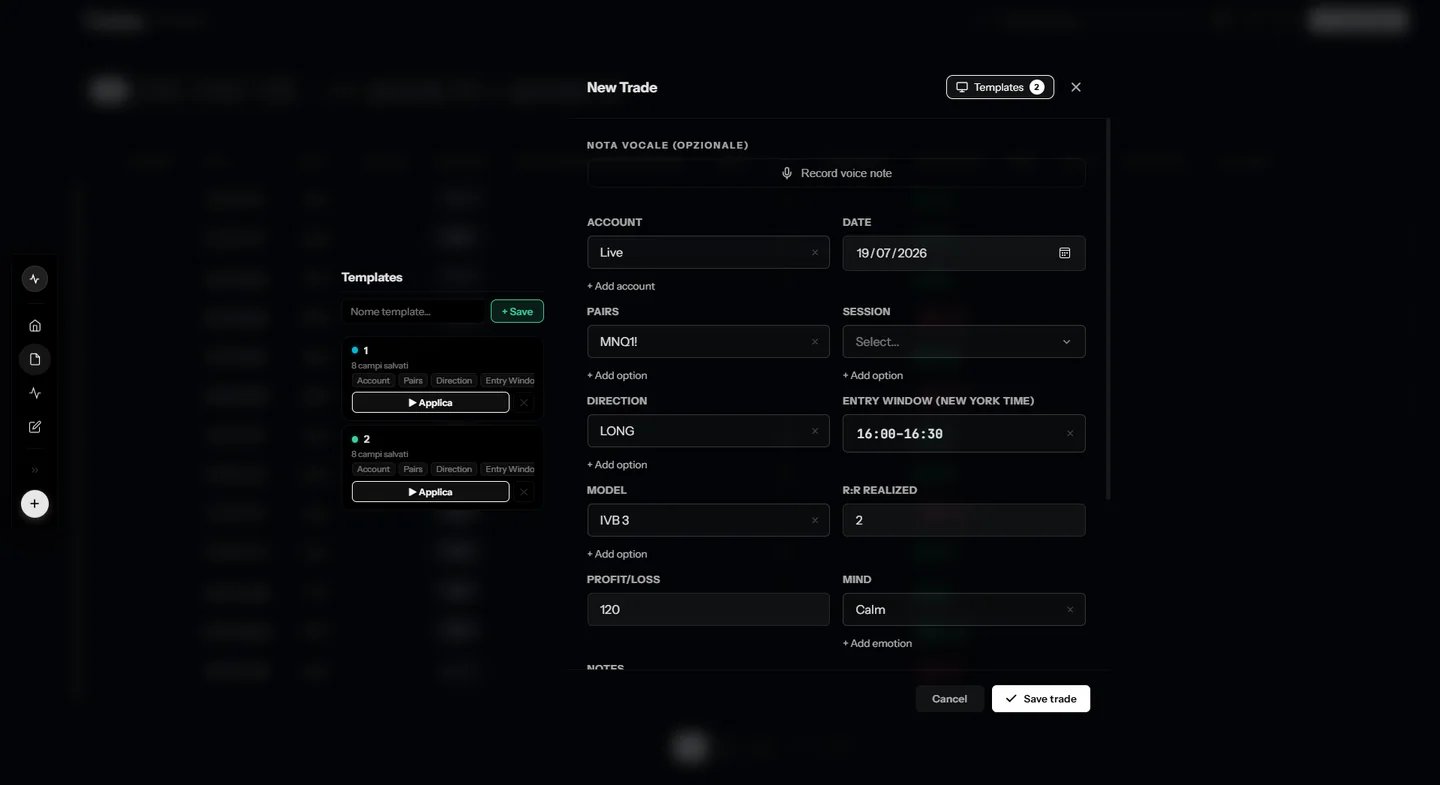The image size is (1440, 785).
Task: Click + Add option under Model
Action: (617, 554)
